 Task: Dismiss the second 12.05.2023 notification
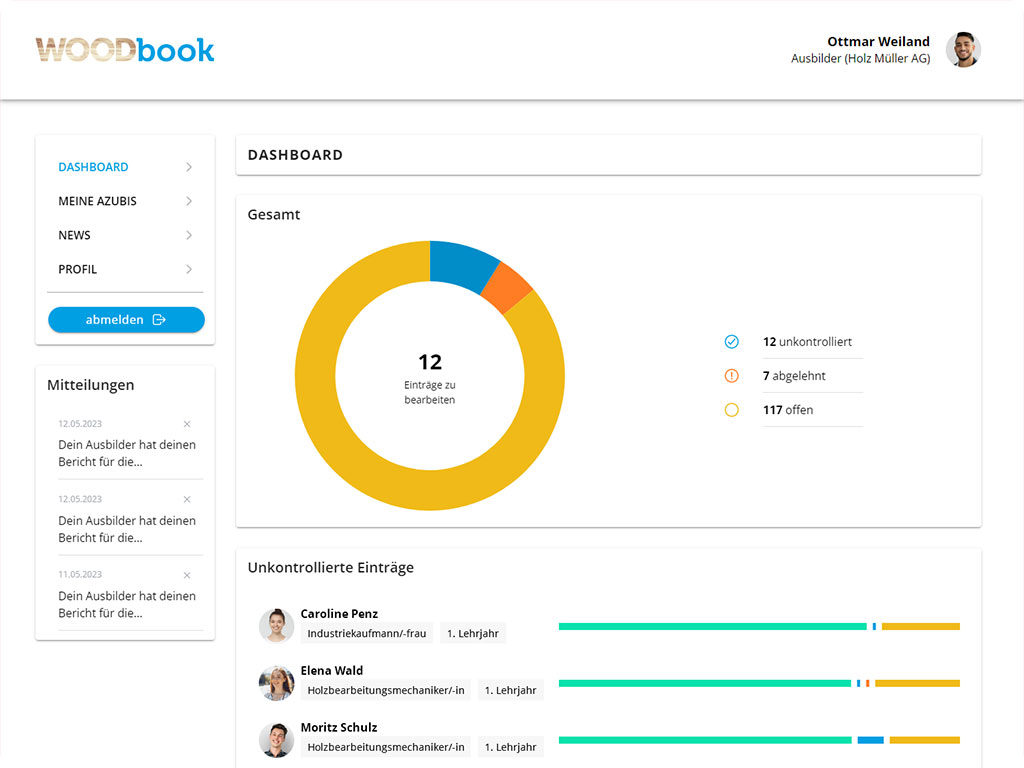coord(187,500)
